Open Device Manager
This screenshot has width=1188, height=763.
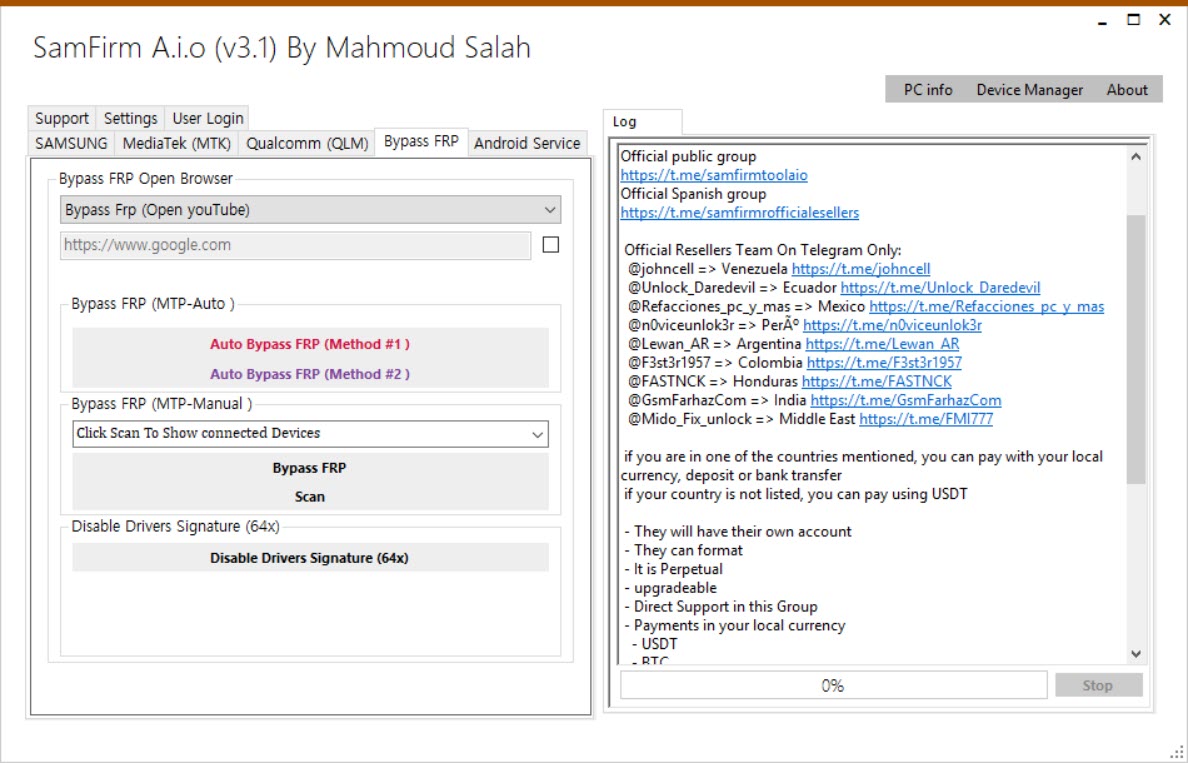click(x=1030, y=89)
